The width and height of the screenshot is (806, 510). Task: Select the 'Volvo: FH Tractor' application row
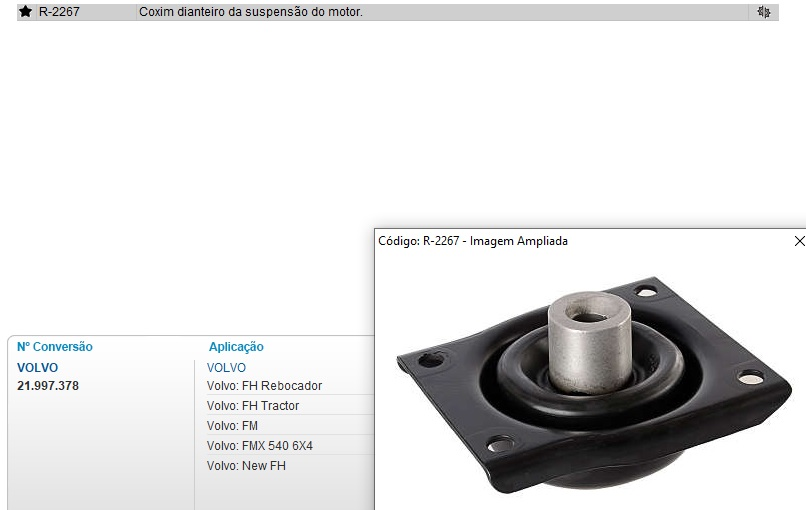coord(290,406)
